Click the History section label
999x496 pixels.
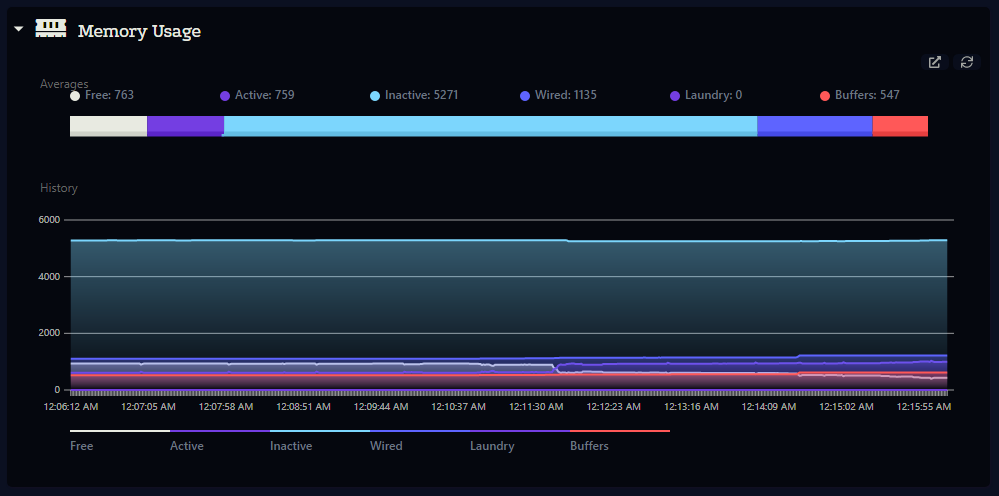tap(59, 188)
